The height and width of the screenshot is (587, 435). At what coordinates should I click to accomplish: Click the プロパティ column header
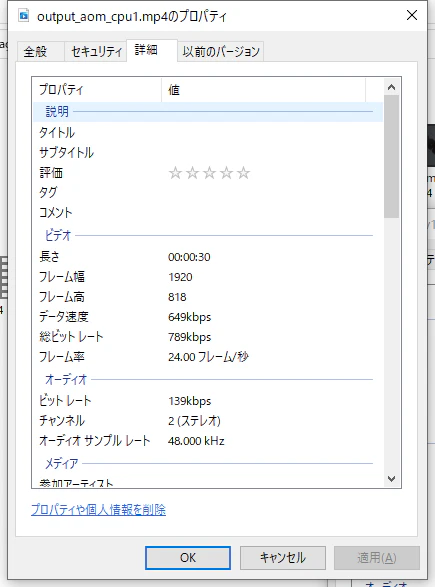click(97, 90)
